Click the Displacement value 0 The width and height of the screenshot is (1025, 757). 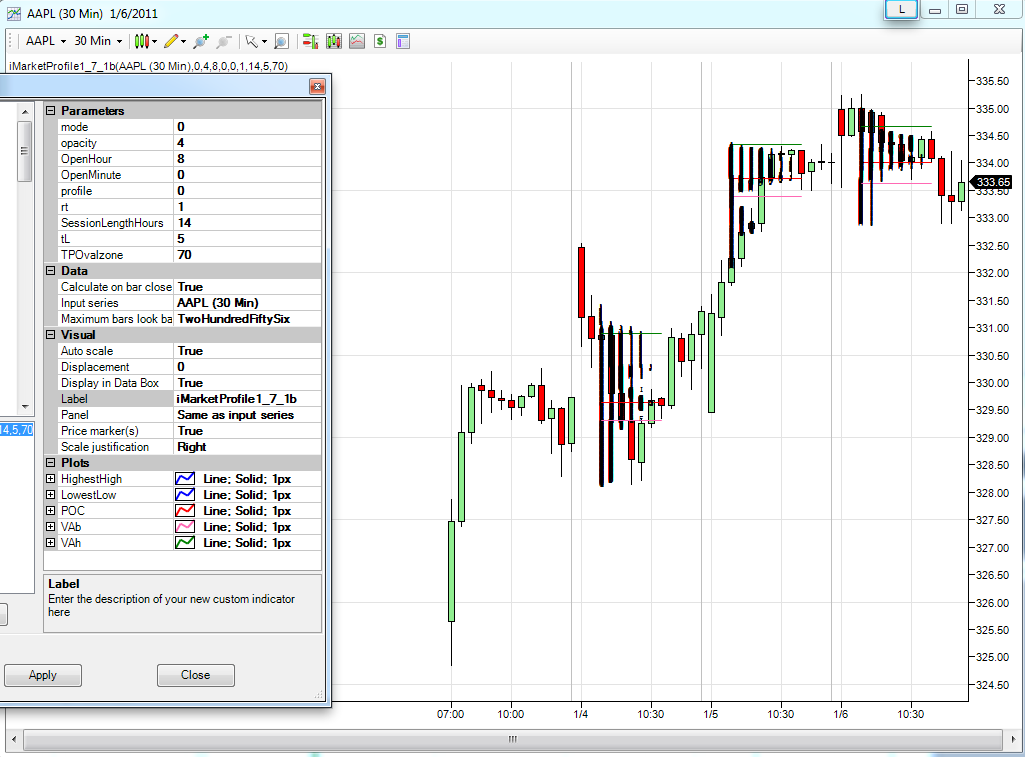(x=248, y=367)
